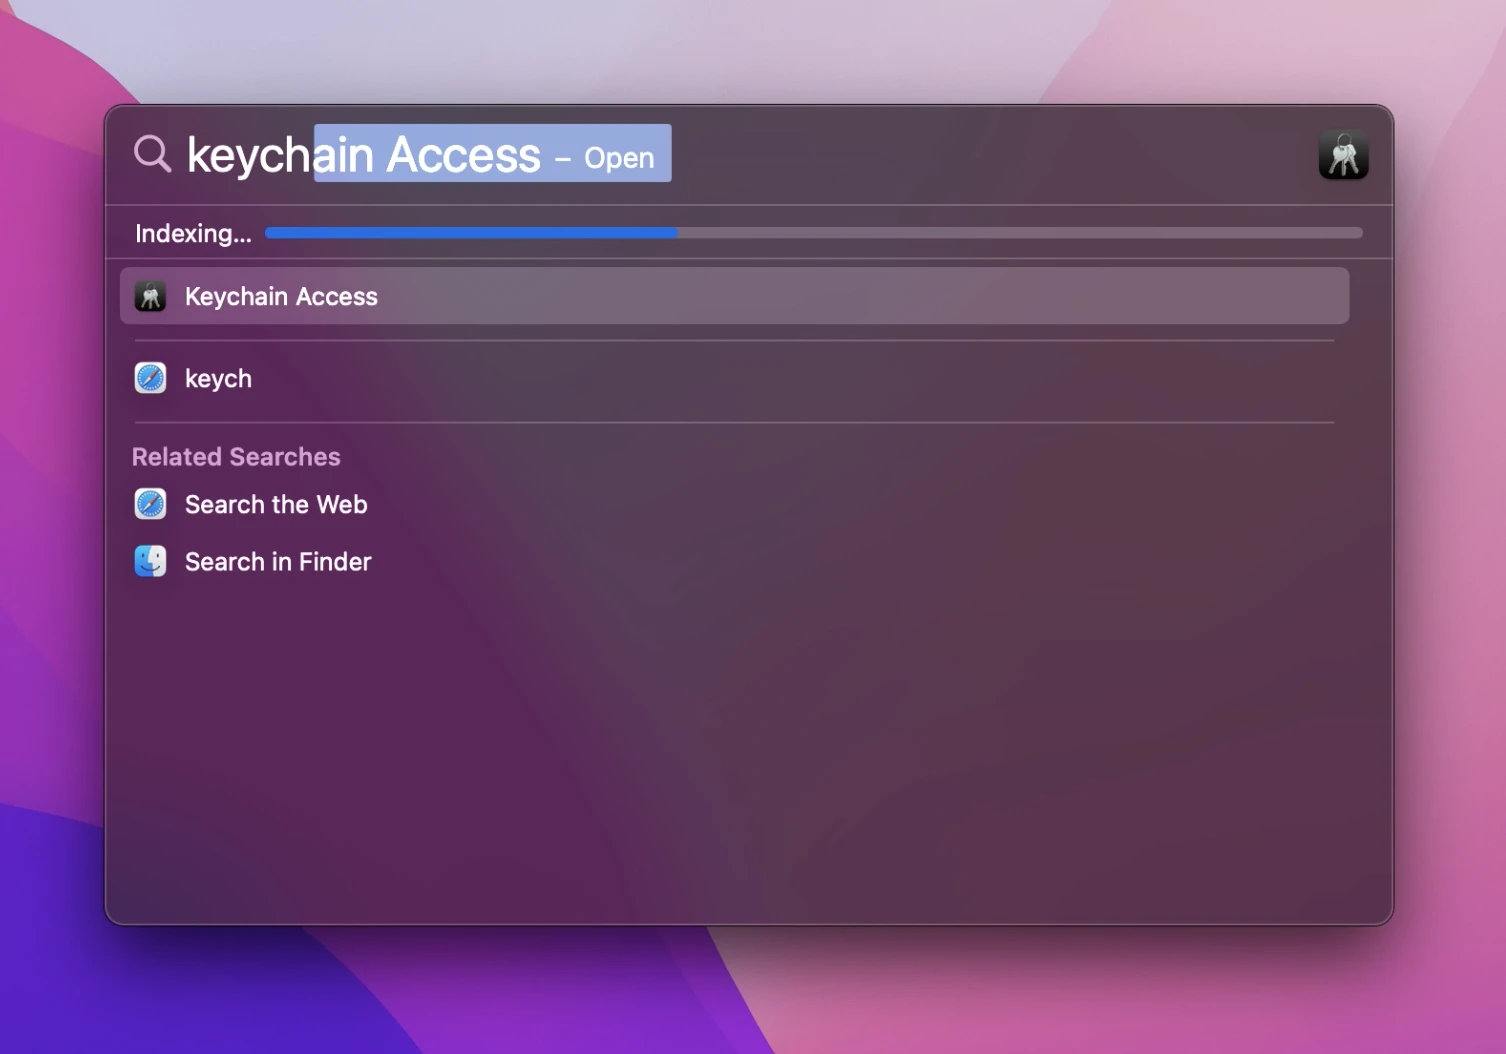Select the keych web suggestion
The height and width of the screenshot is (1054, 1506).
coord(734,378)
